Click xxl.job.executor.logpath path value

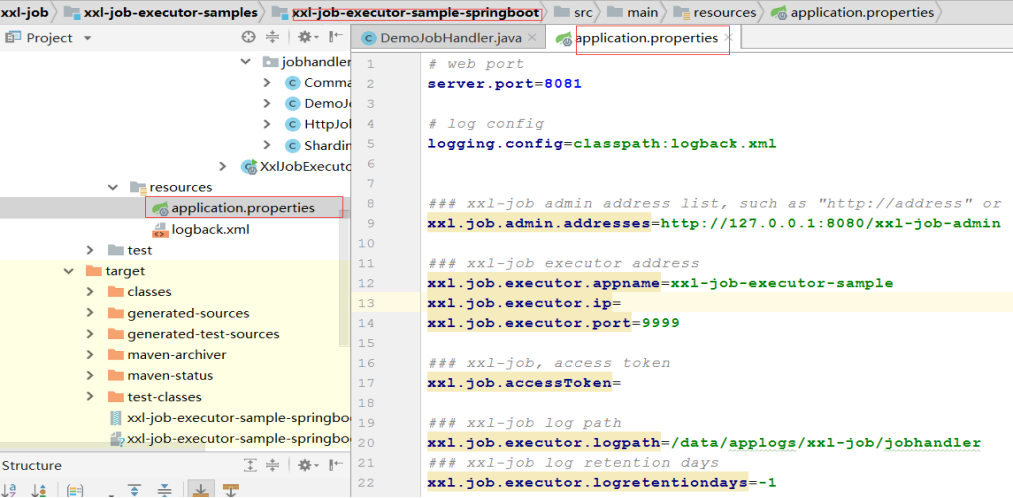(826, 443)
